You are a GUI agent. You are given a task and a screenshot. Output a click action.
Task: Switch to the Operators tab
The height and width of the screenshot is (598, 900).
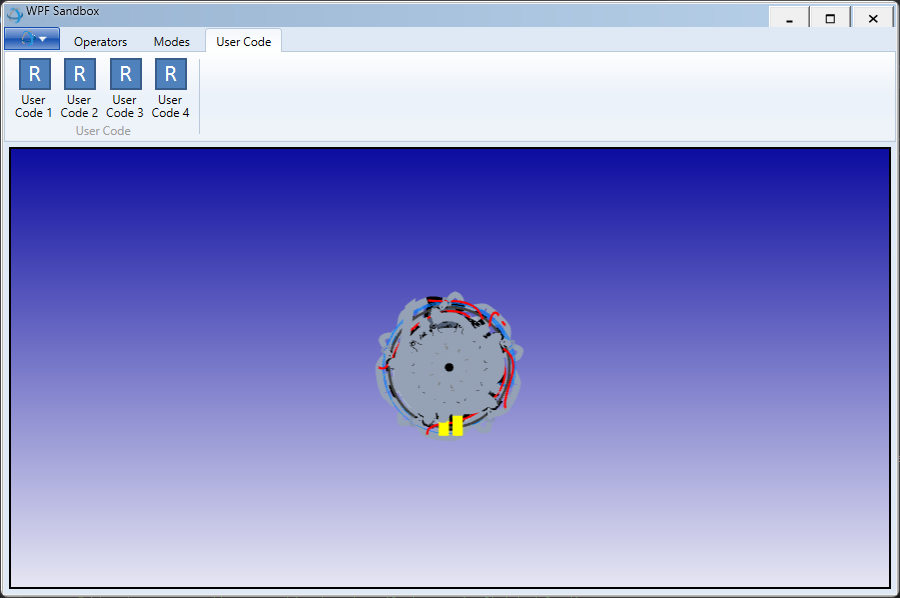click(x=100, y=42)
